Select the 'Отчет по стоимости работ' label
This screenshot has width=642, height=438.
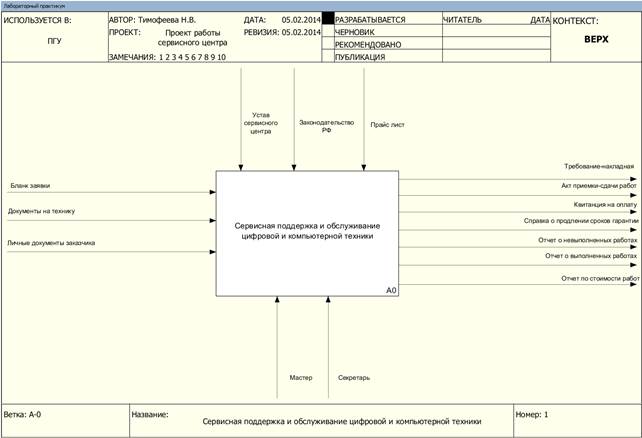click(600, 278)
